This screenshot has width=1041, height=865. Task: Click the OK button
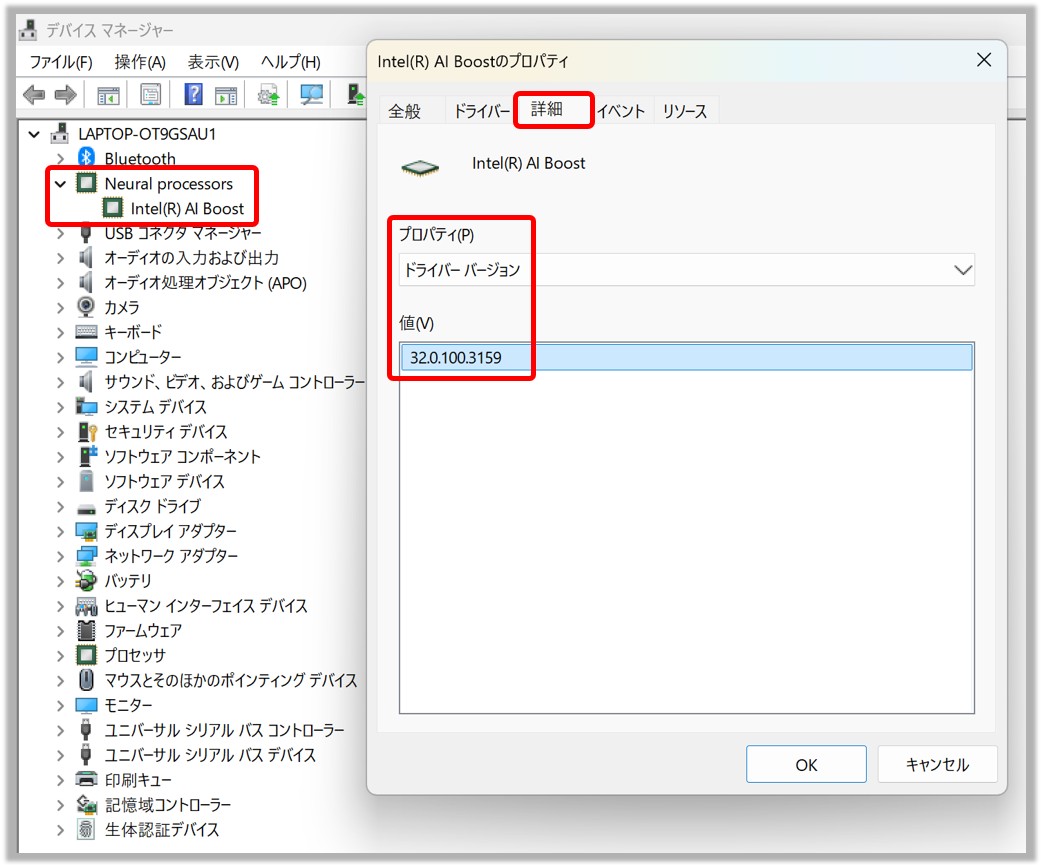806,764
